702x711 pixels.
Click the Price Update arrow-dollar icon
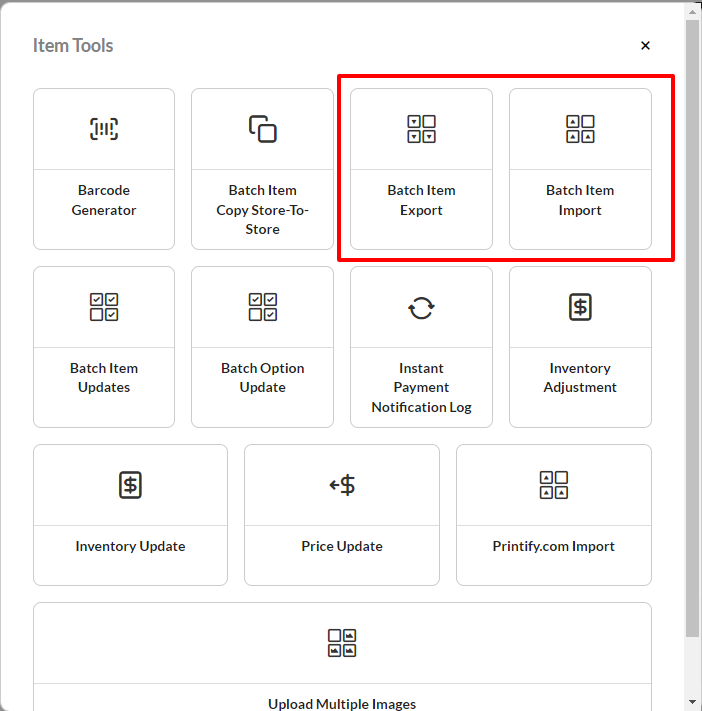pos(342,485)
